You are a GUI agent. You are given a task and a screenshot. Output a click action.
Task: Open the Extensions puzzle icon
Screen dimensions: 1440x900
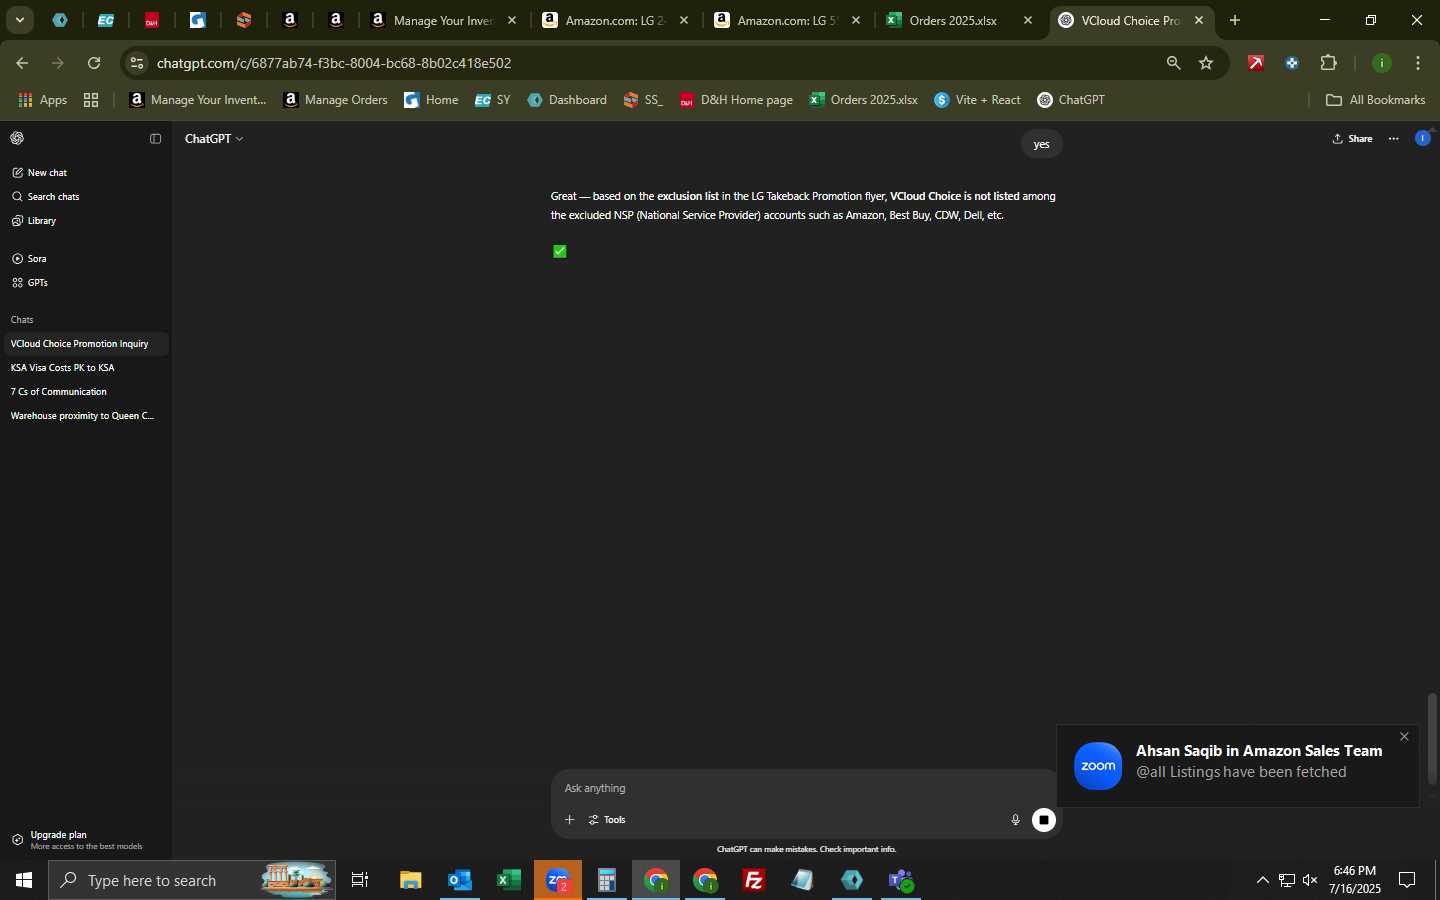click(x=1328, y=63)
